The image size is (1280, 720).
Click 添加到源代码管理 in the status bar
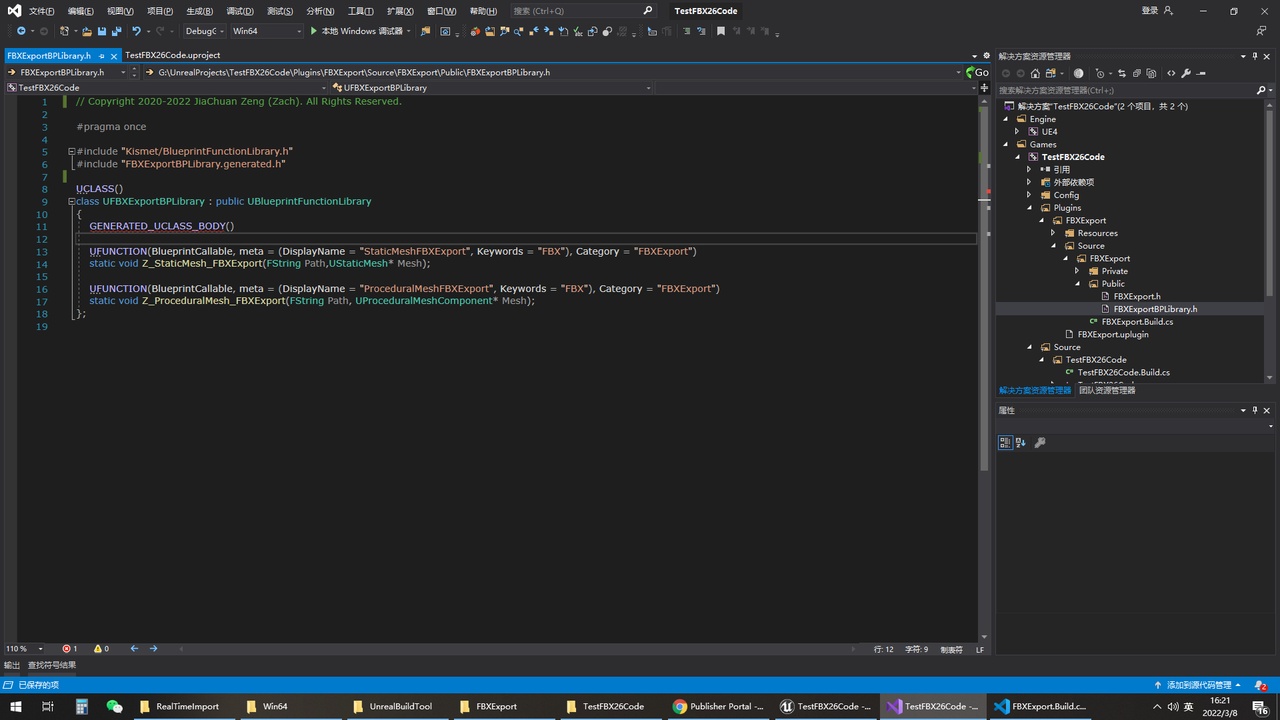[1198, 685]
